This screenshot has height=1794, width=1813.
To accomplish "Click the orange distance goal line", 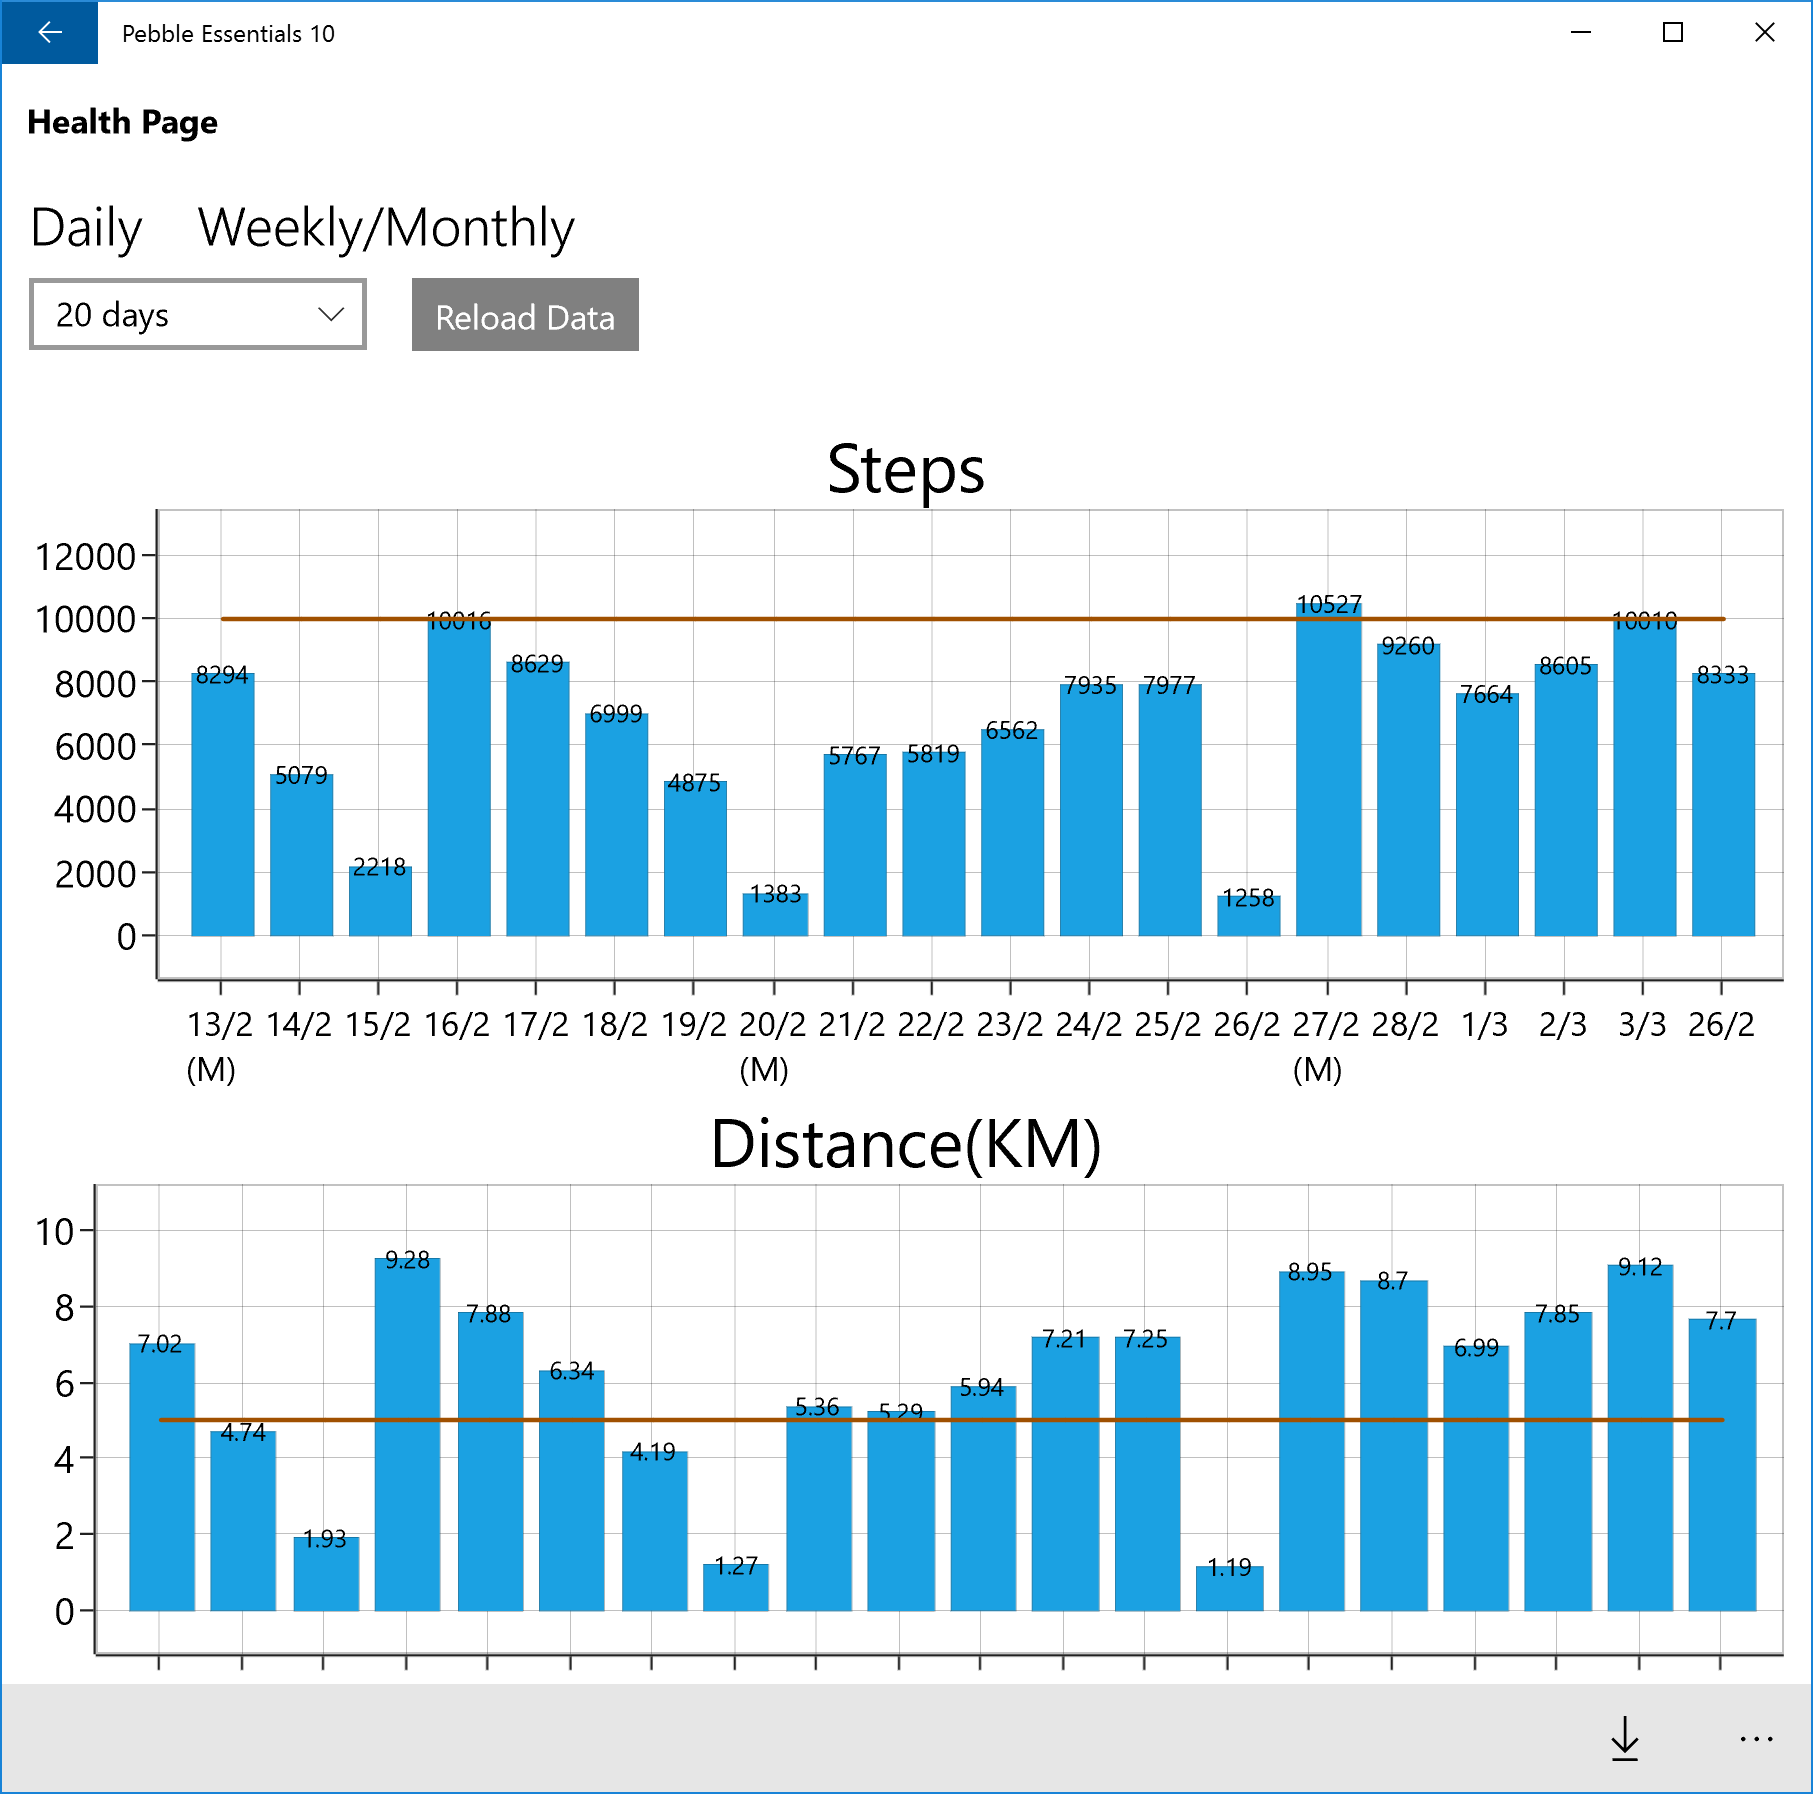I will [x=940, y=1420].
